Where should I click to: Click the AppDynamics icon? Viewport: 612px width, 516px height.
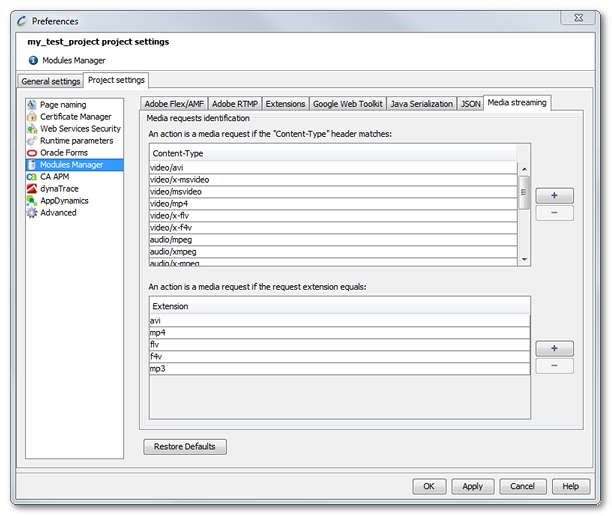point(32,201)
